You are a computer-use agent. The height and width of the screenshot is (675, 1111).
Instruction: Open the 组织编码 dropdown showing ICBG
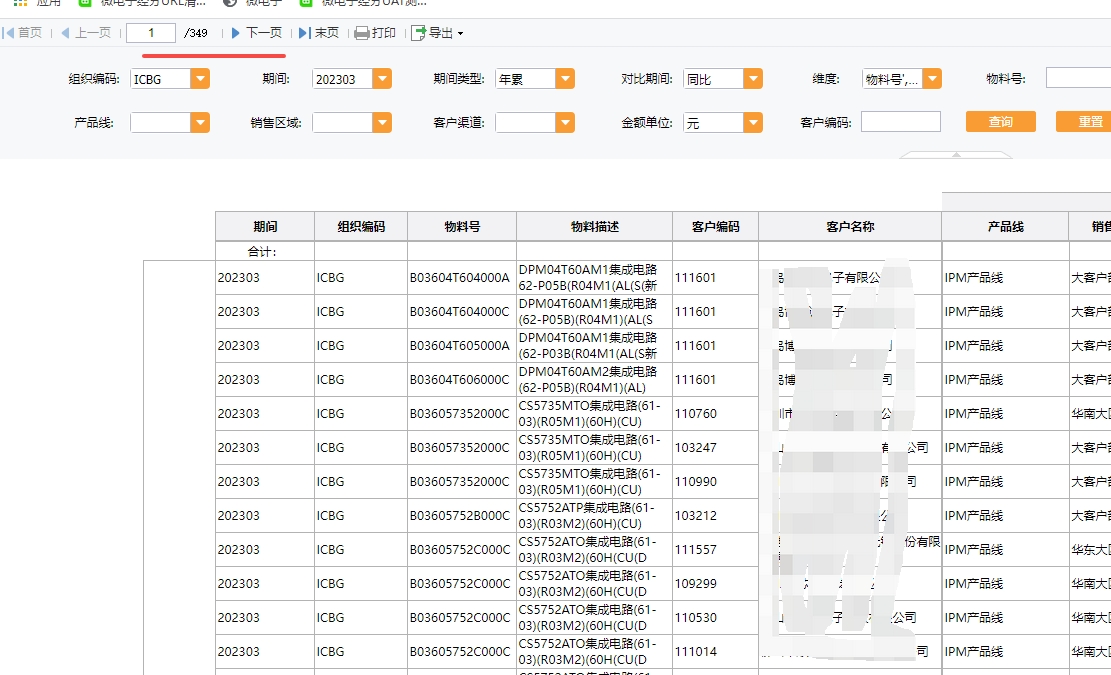coord(201,79)
